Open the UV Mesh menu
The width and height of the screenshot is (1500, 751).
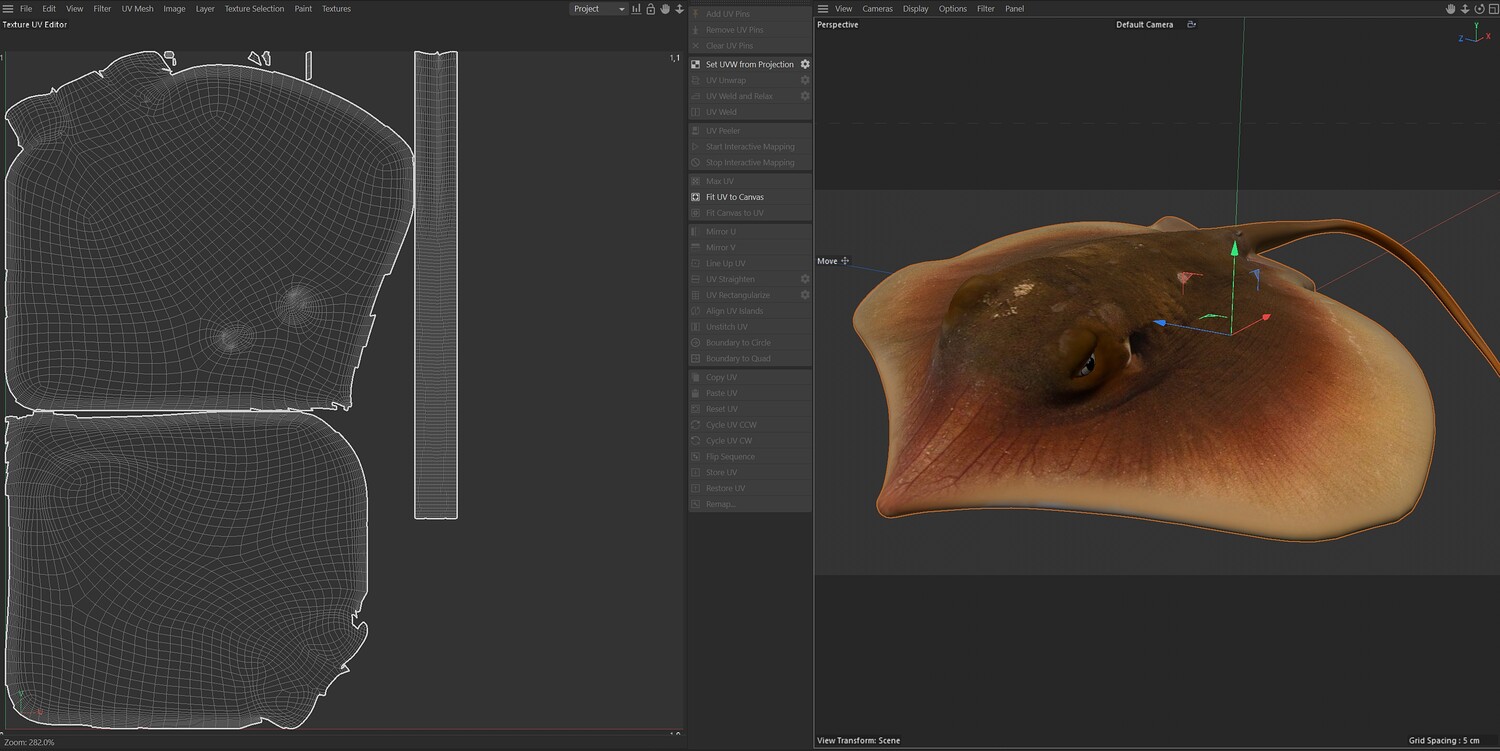click(x=137, y=9)
